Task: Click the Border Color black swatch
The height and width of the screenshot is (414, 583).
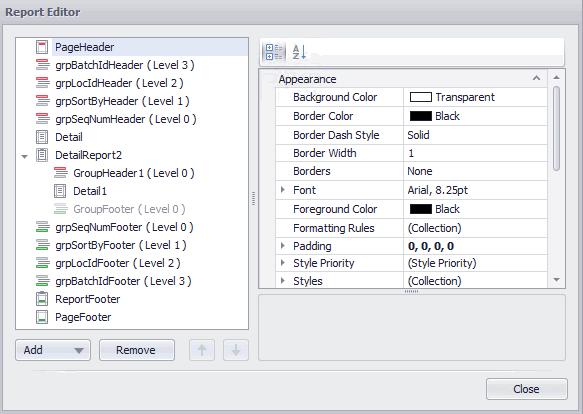Action: click(421, 116)
